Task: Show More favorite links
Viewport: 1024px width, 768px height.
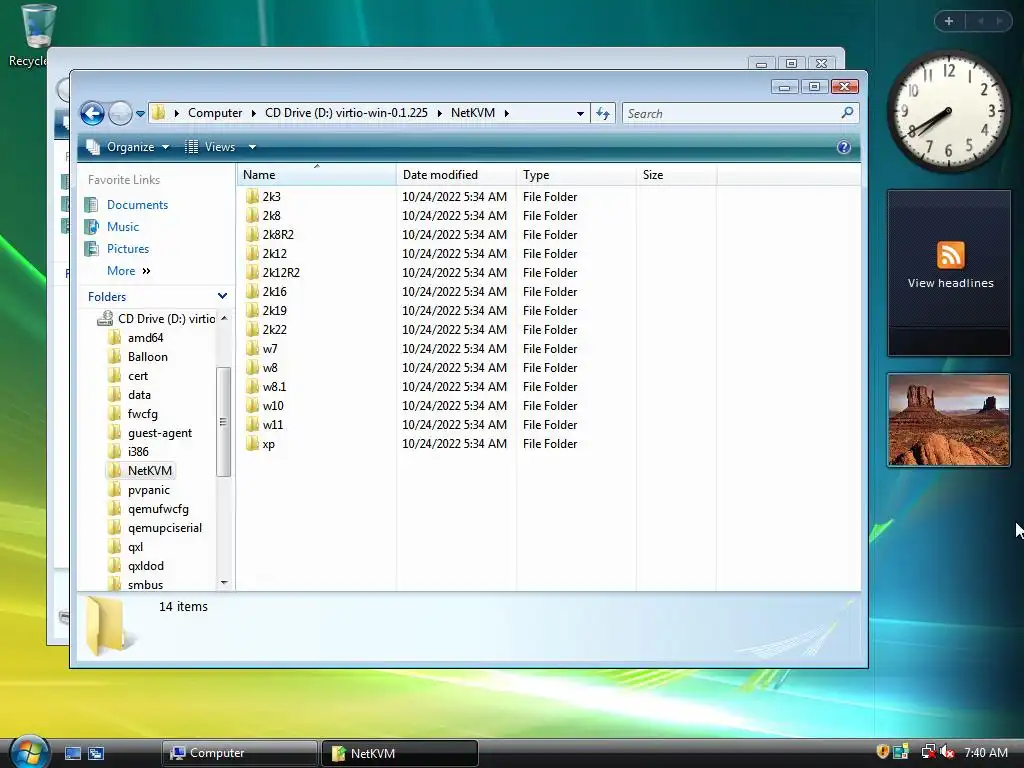Action: 129,270
